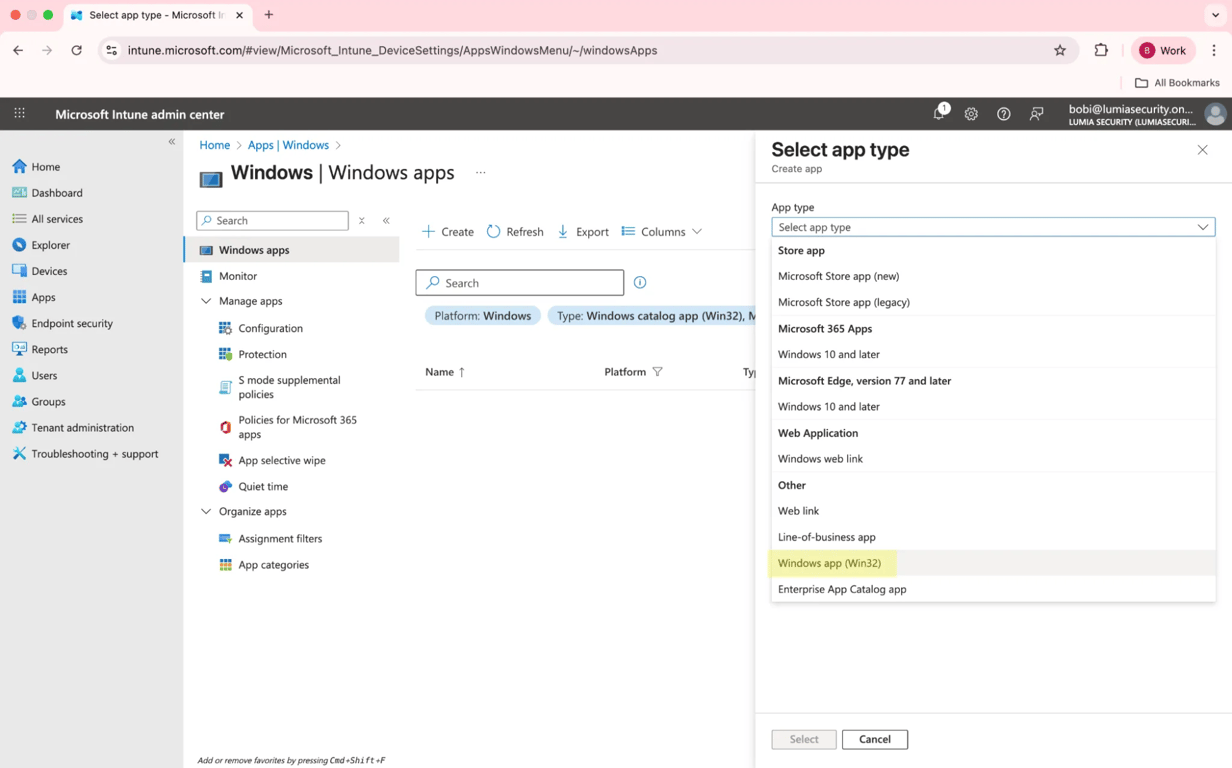This screenshot has height=768, width=1232.
Task: Click the Reports icon in sidebar
Action: pos(19,349)
